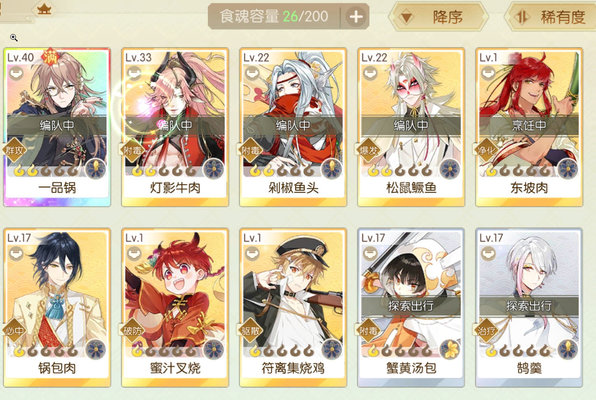This screenshot has width=596, height=400.
Task: Toggle the round lock icon on 灯影牛肉
Action: (x=134, y=73)
